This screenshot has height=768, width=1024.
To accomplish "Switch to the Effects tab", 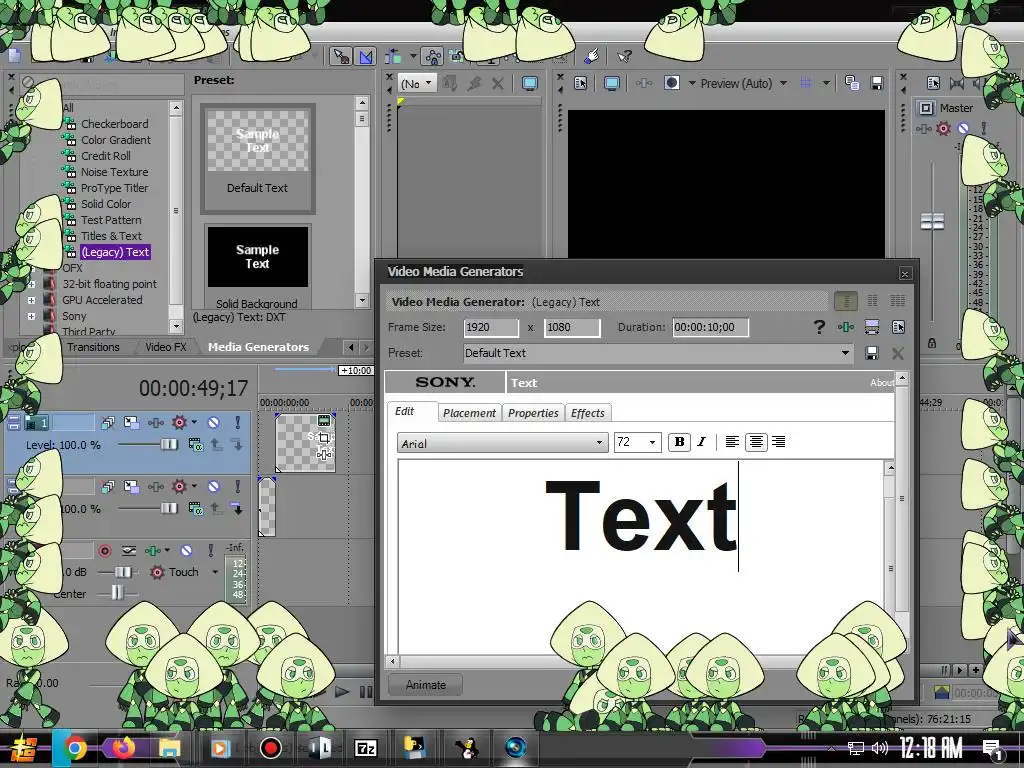I will 587,413.
